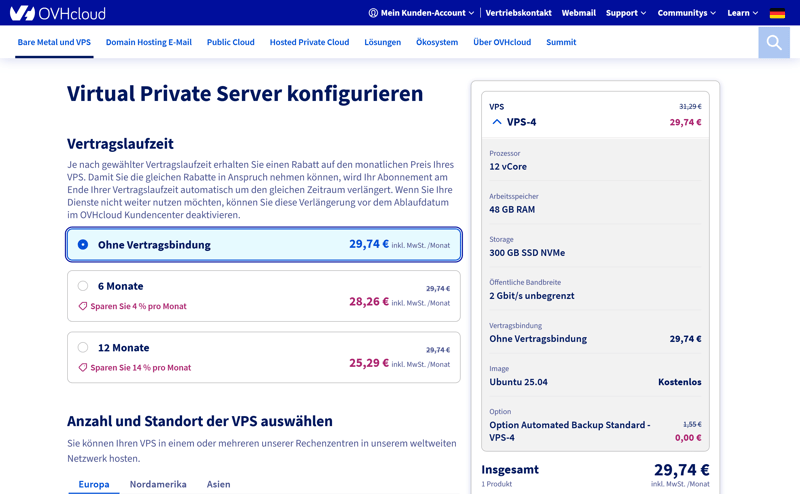Expand the Communitys dropdown
The height and width of the screenshot is (494, 800).
[x=686, y=13]
